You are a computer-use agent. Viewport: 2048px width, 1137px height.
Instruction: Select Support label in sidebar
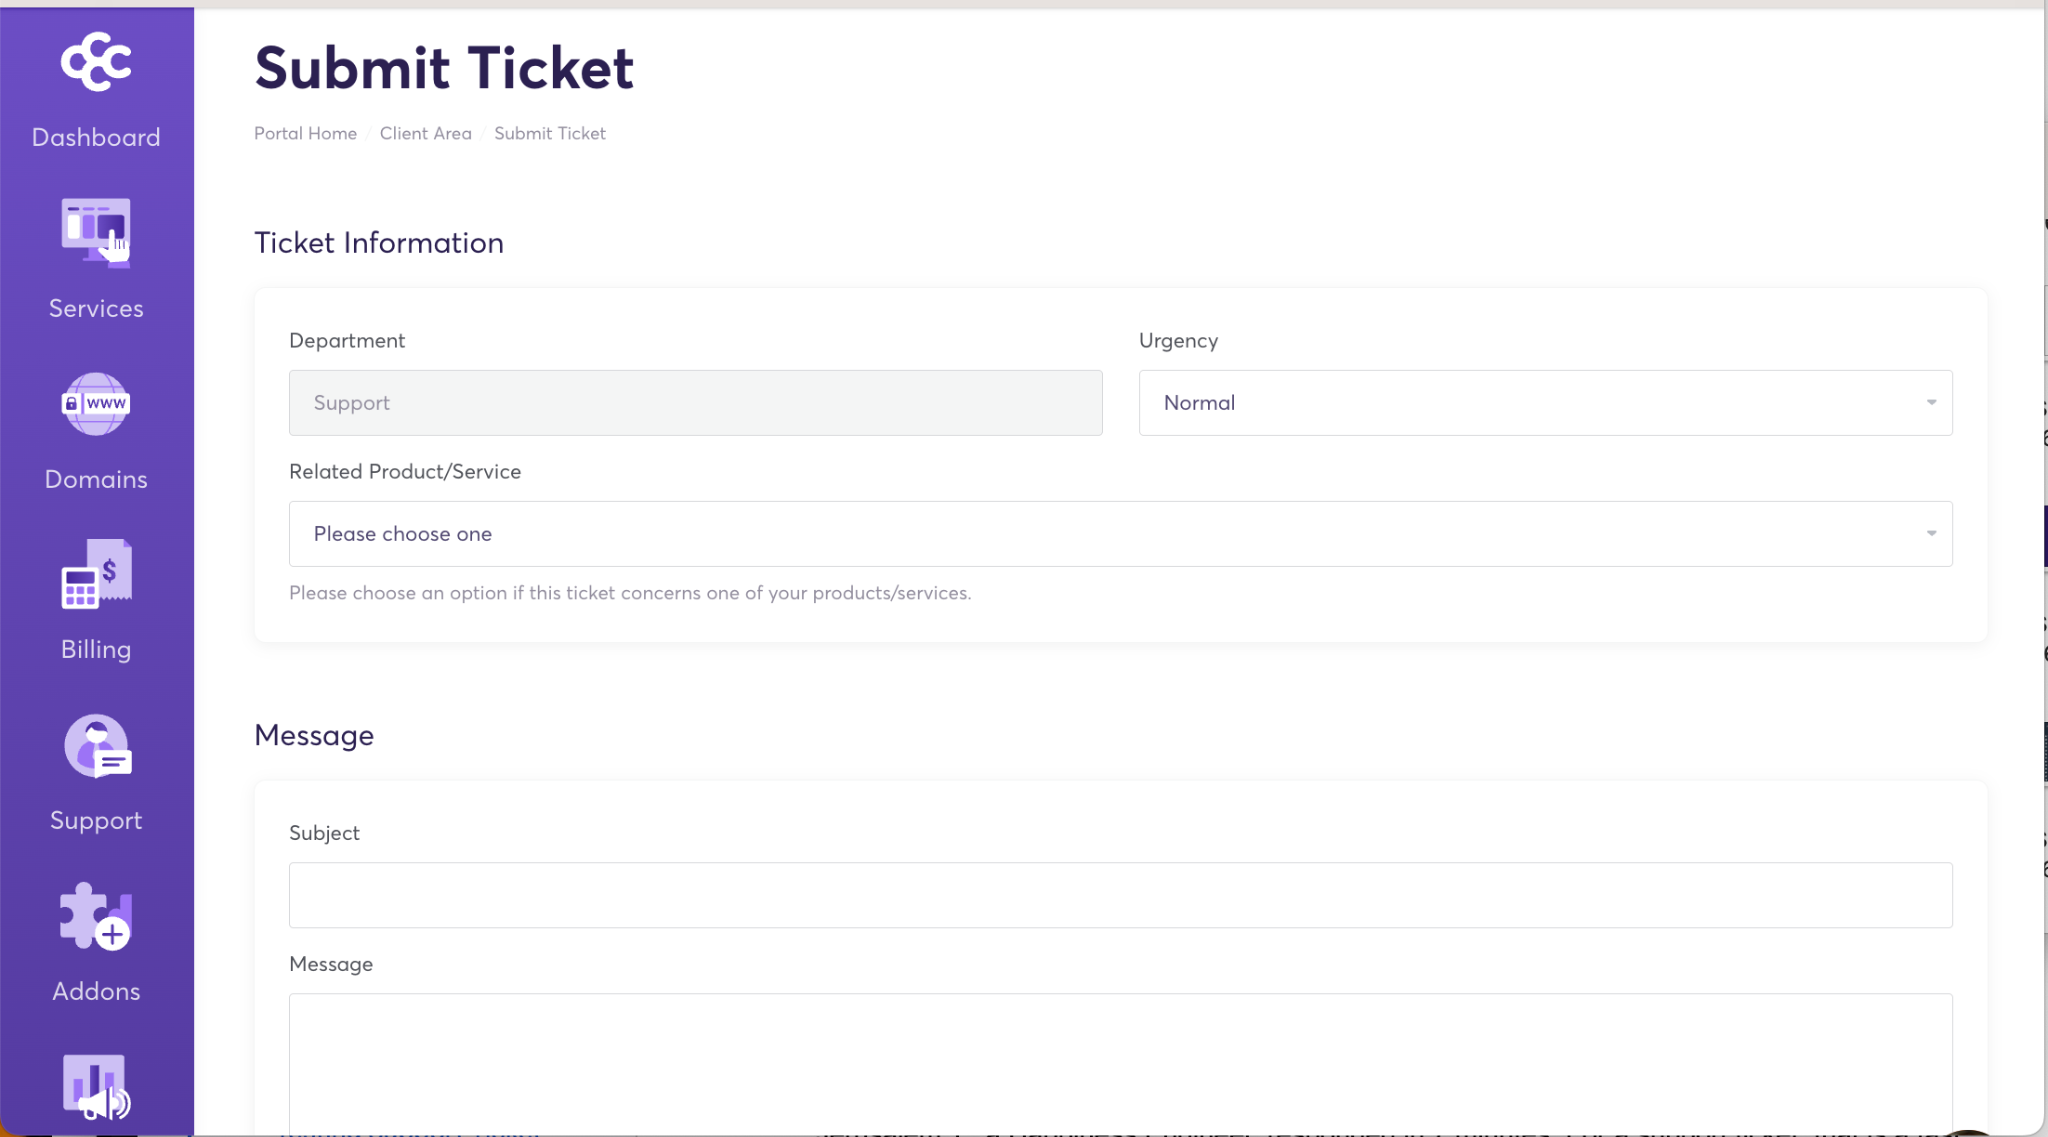(x=96, y=820)
